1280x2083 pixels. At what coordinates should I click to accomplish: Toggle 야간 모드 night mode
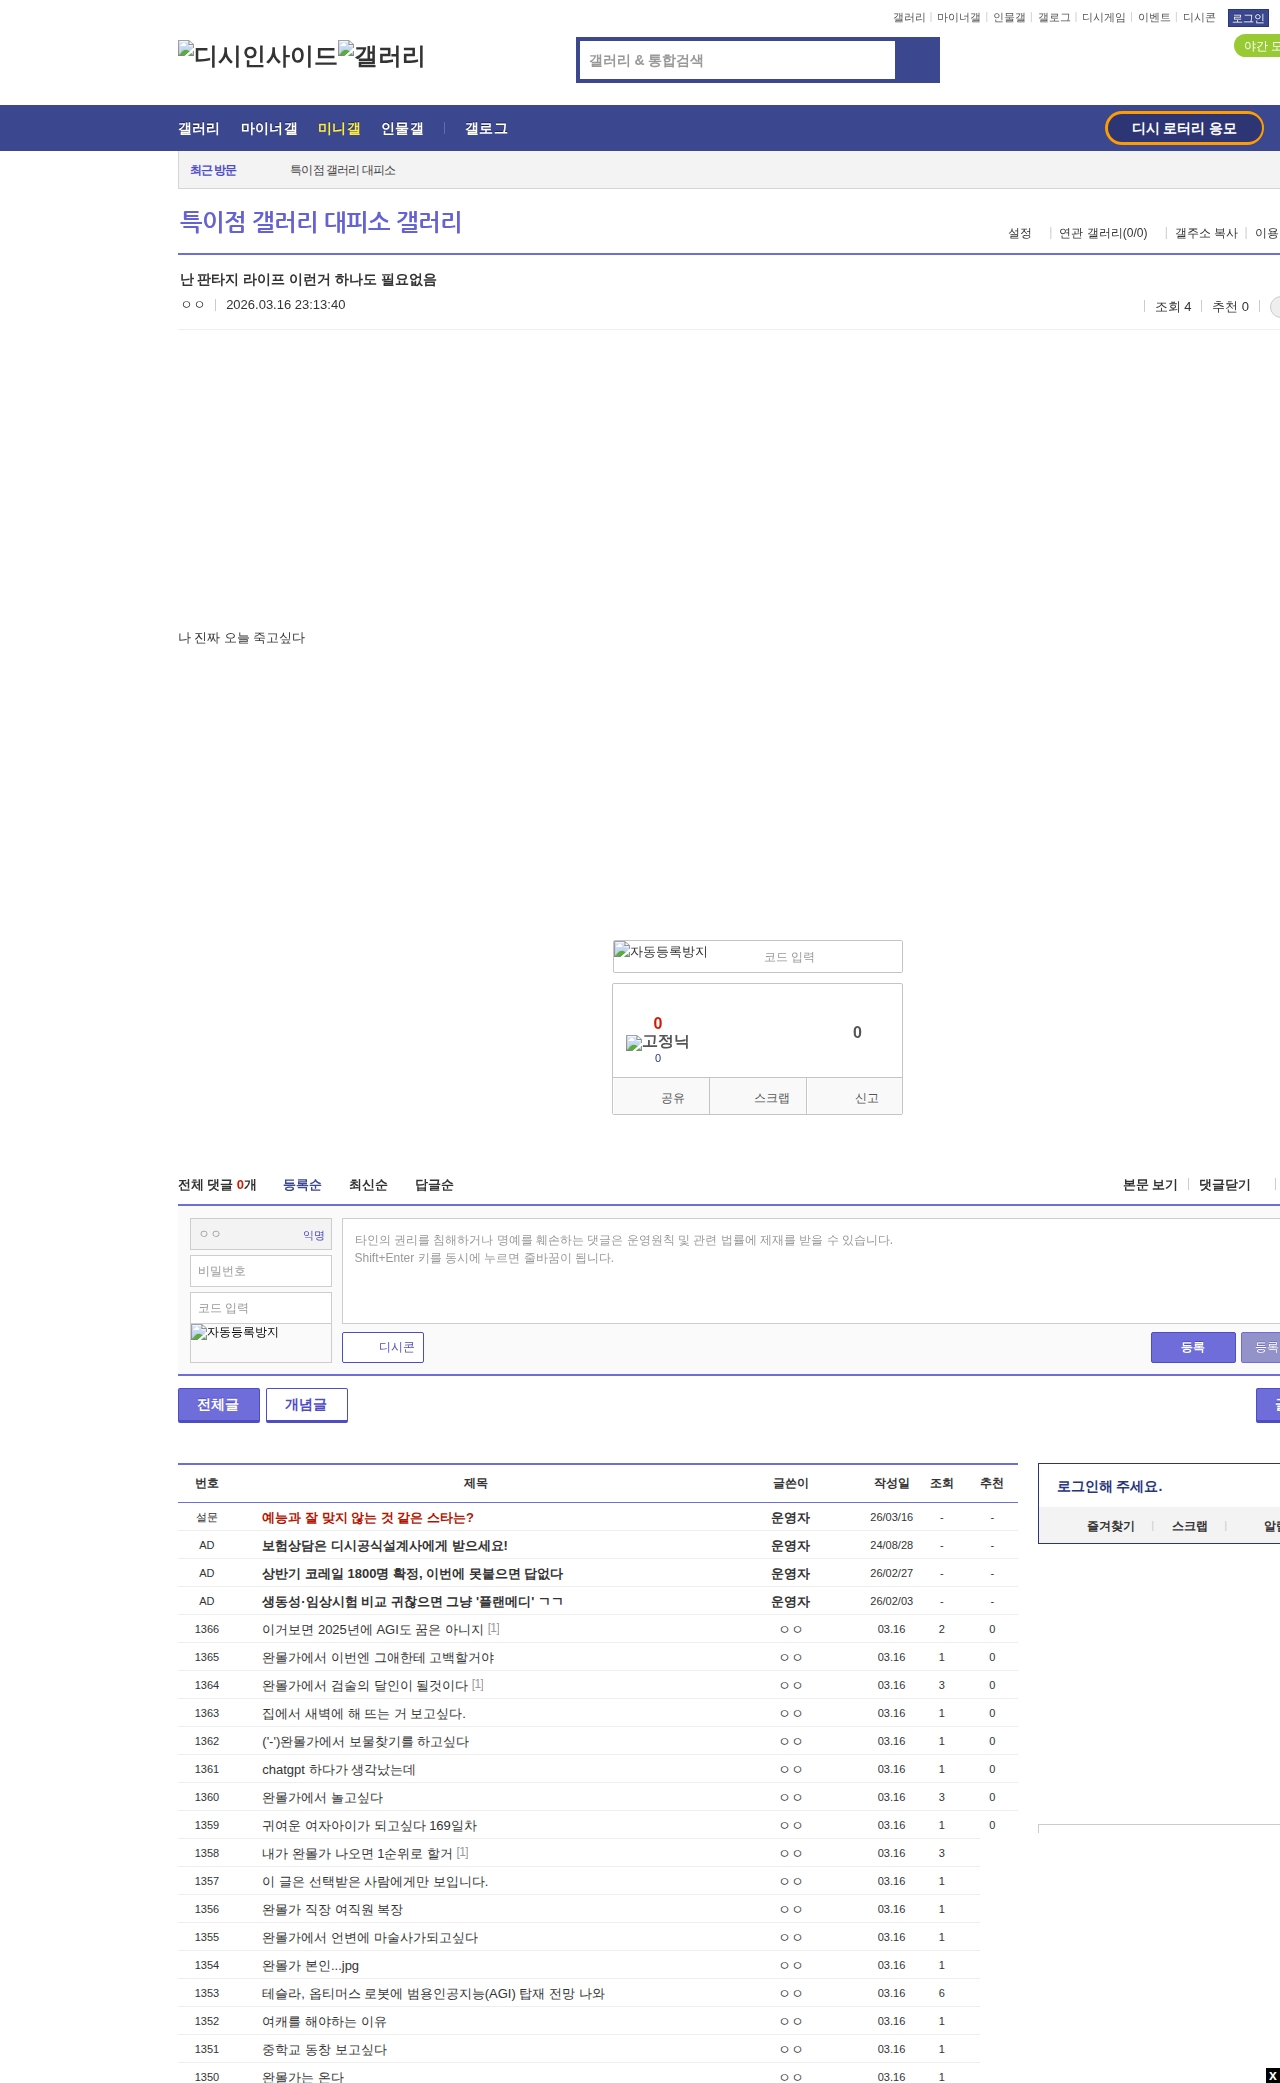[x=1258, y=46]
